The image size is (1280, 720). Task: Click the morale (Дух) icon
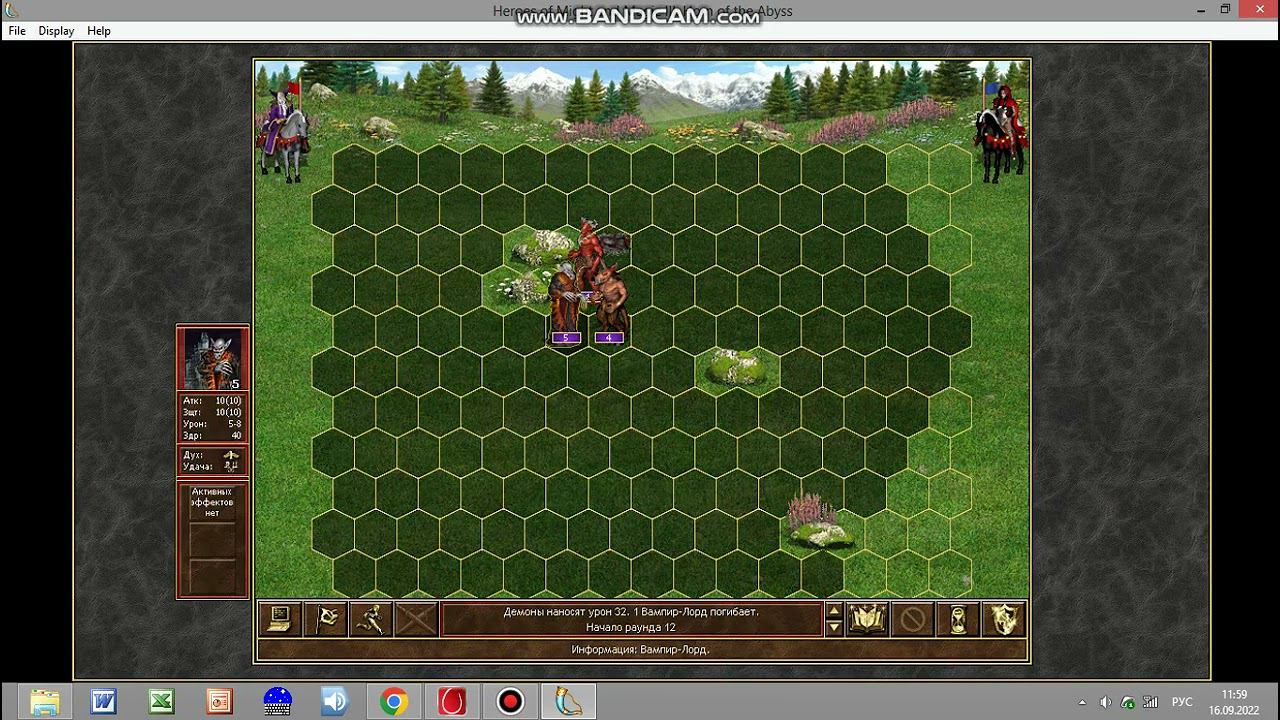(231, 455)
